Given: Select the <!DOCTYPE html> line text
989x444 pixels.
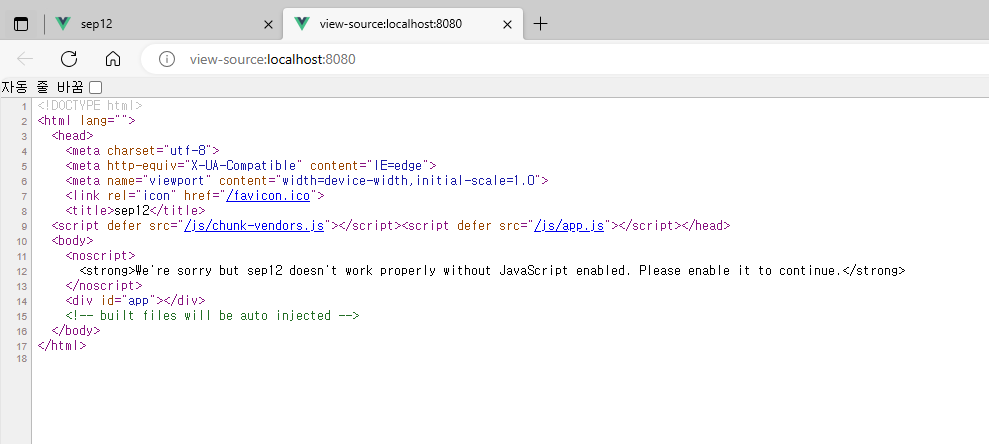Looking at the screenshot, I should point(90,105).
